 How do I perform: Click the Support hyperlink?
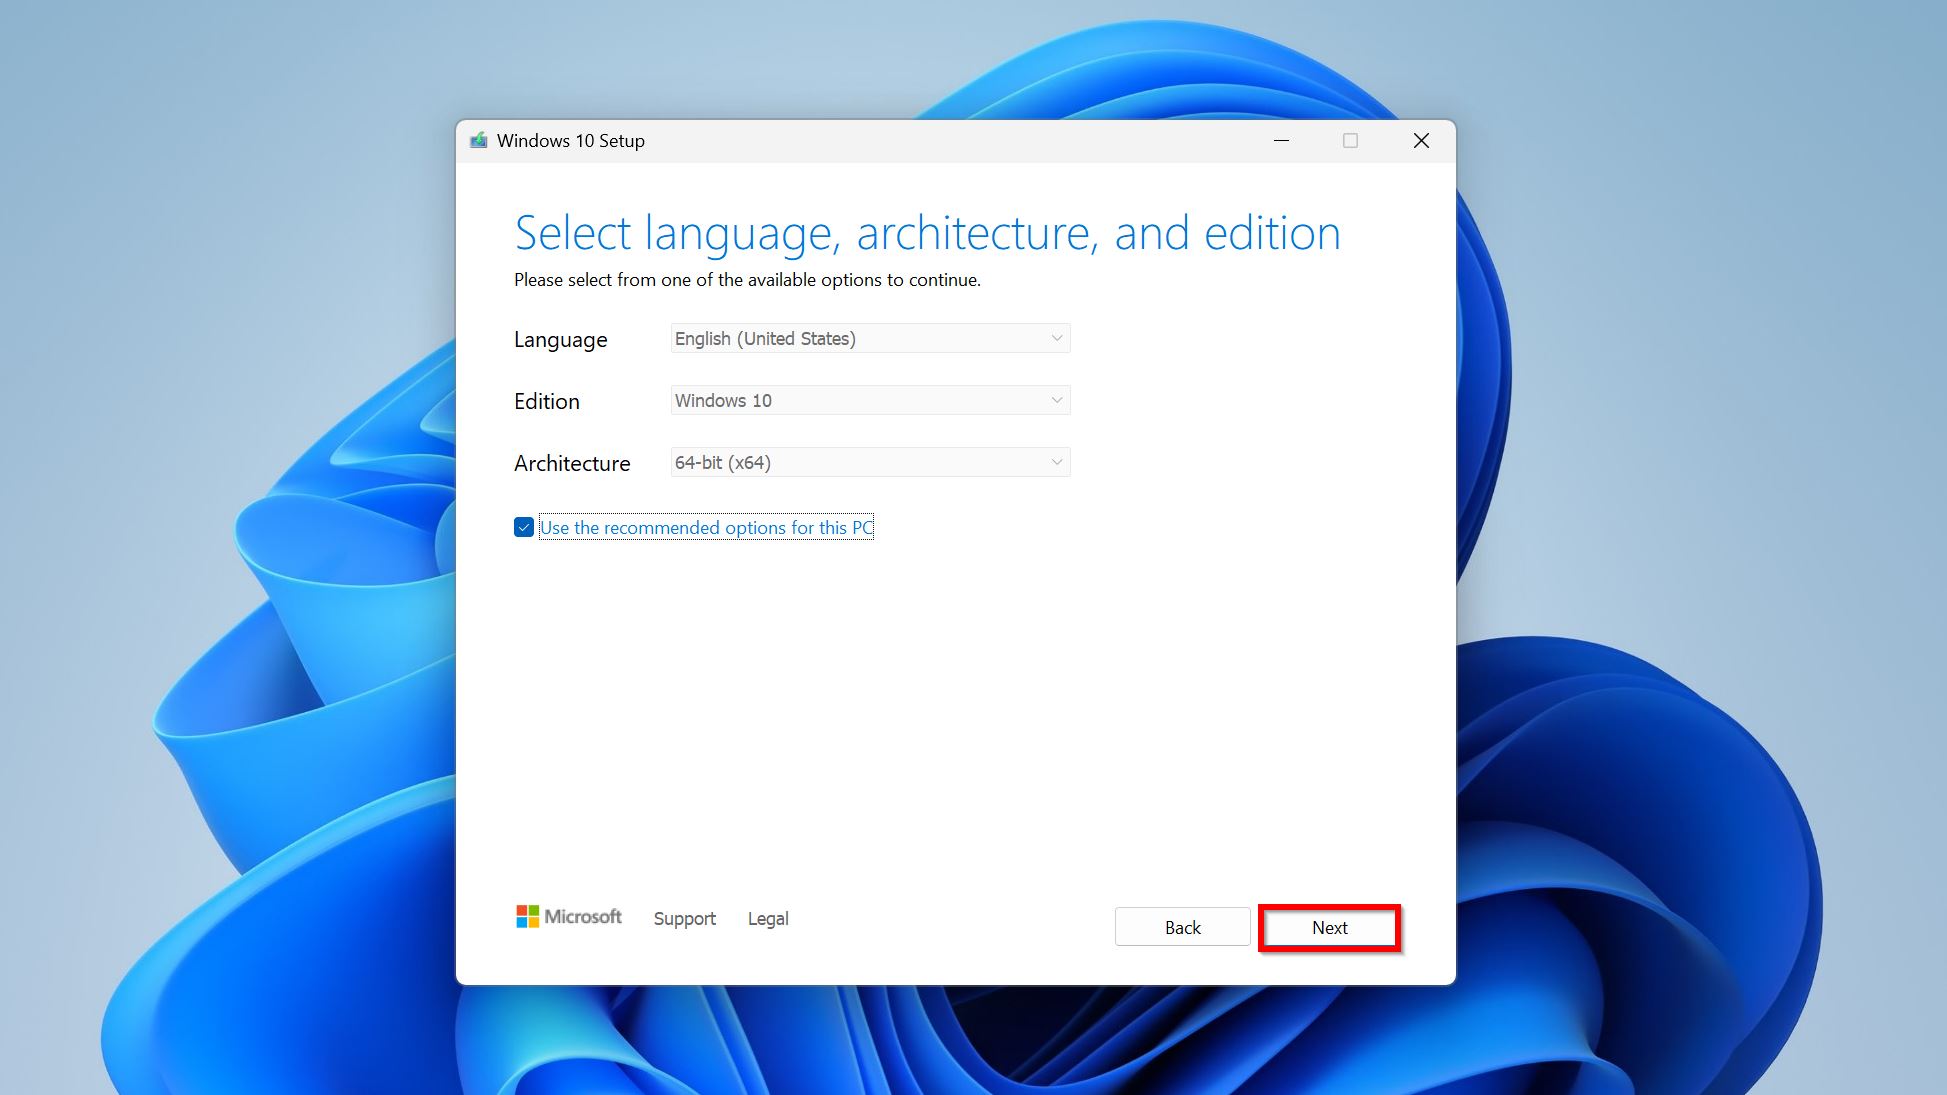click(x=683, y=919)
